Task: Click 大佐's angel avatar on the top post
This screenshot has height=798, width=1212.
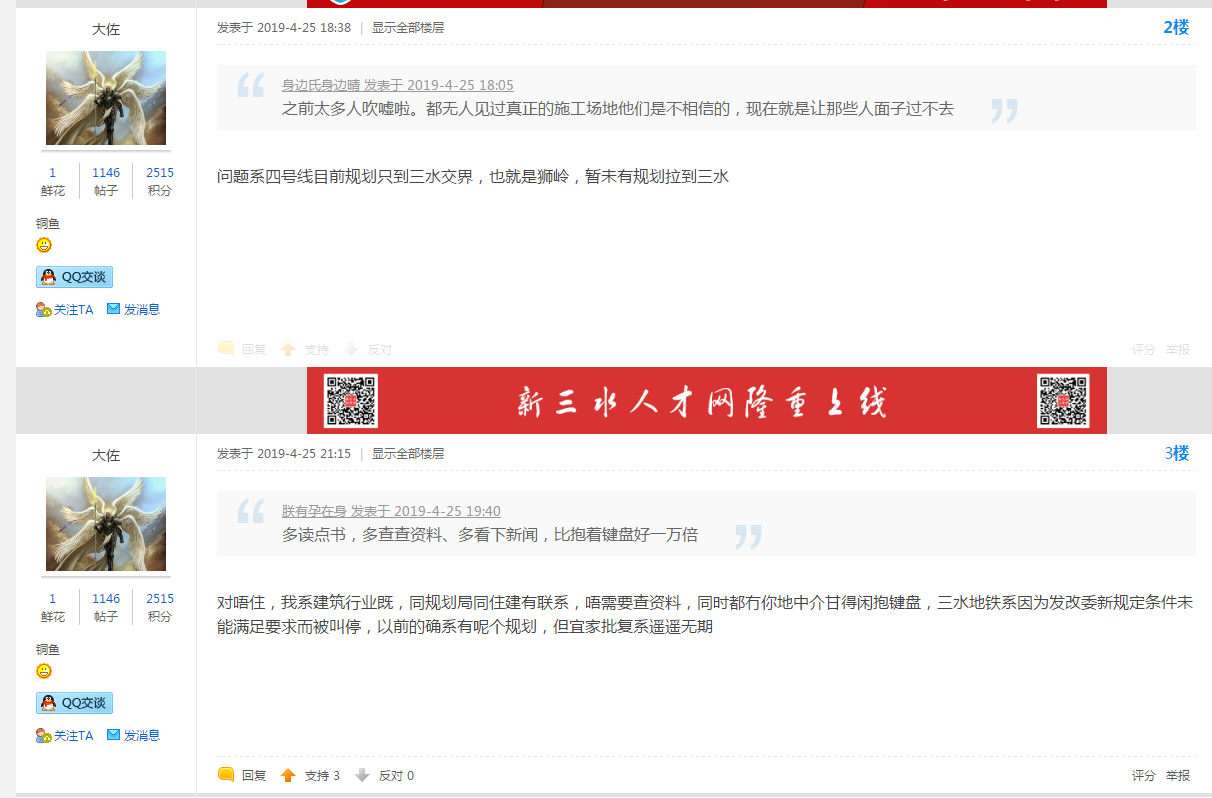Action: click(x=106, y=98)
